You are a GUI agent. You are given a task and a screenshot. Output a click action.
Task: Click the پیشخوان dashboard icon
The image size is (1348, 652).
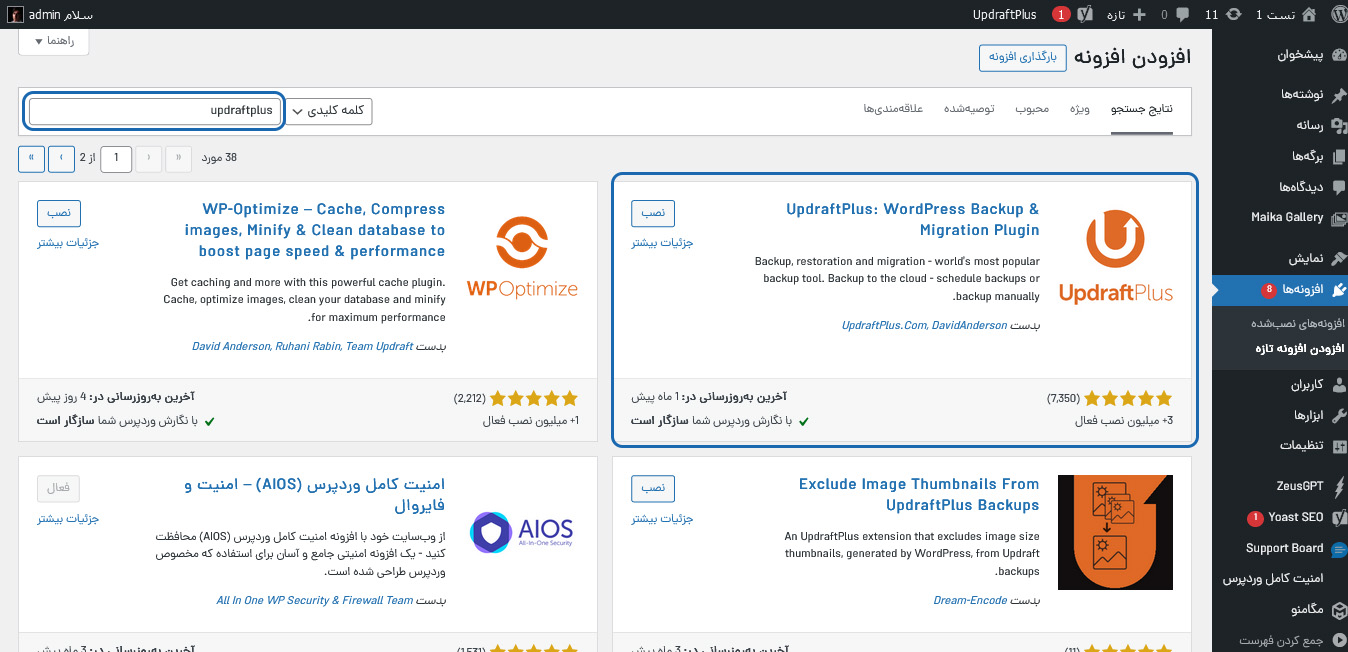[x=1338, y=56]
